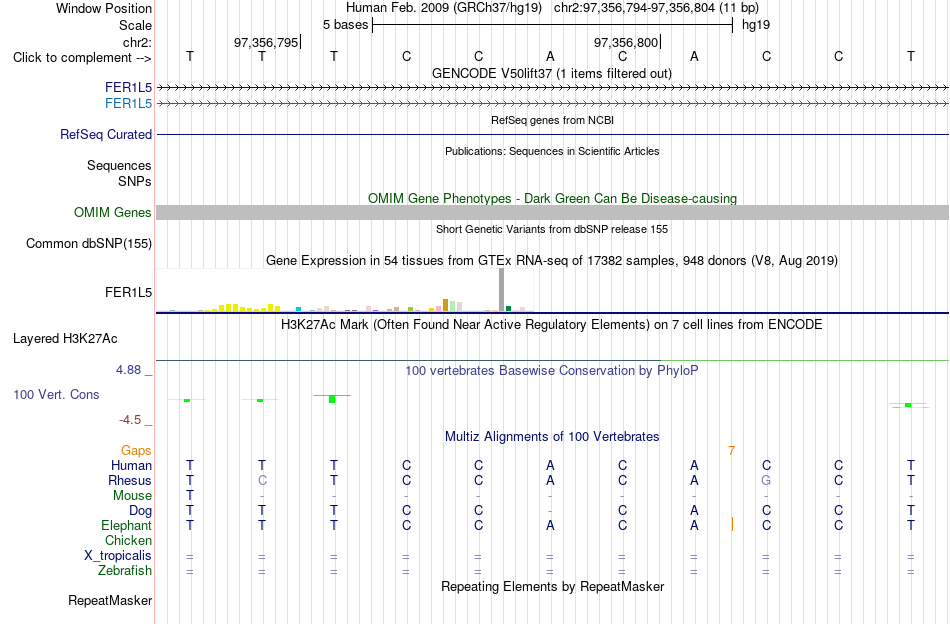The width and height of the screenshot is (950, 624).
Task: Click the 'RefSeq genes from NCBI' title
Action: coord(552,120)
